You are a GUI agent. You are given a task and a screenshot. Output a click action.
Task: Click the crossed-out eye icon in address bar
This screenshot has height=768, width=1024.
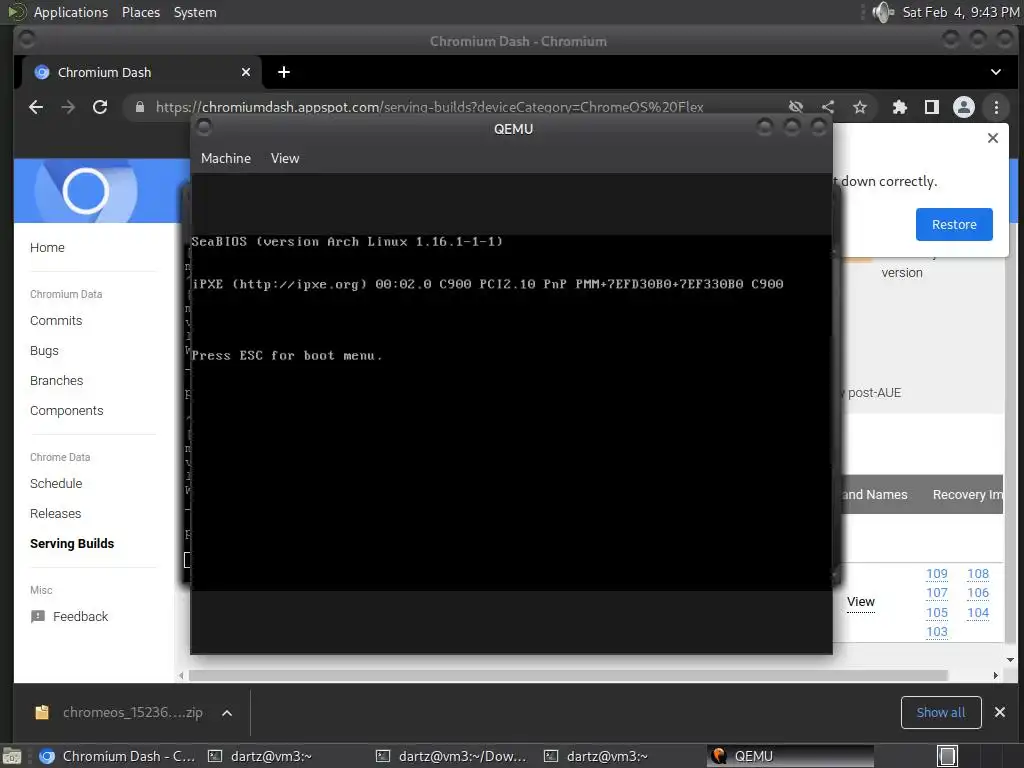coord(795,107)
